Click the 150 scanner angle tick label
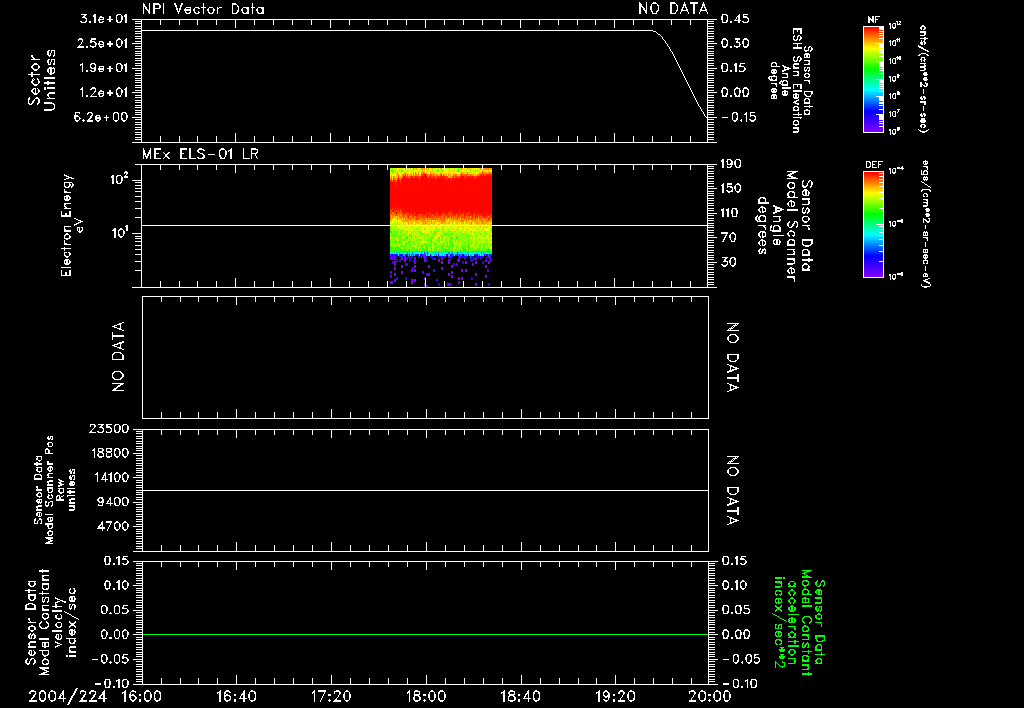 tap(731, 188)
